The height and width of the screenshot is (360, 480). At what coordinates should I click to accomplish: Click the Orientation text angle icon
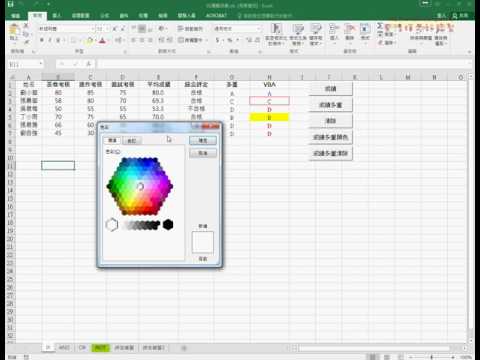pos(162,29)
